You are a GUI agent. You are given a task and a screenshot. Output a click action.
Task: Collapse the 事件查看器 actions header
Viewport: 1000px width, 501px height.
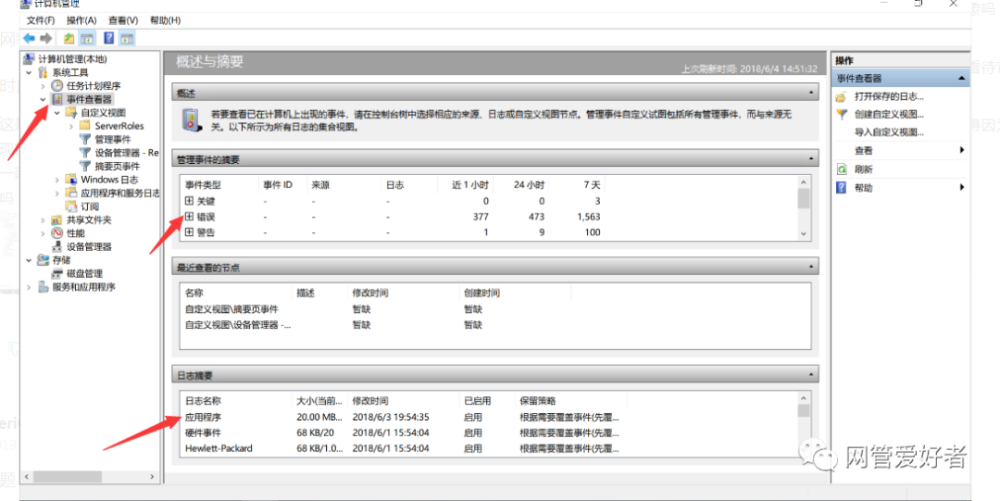961,78
